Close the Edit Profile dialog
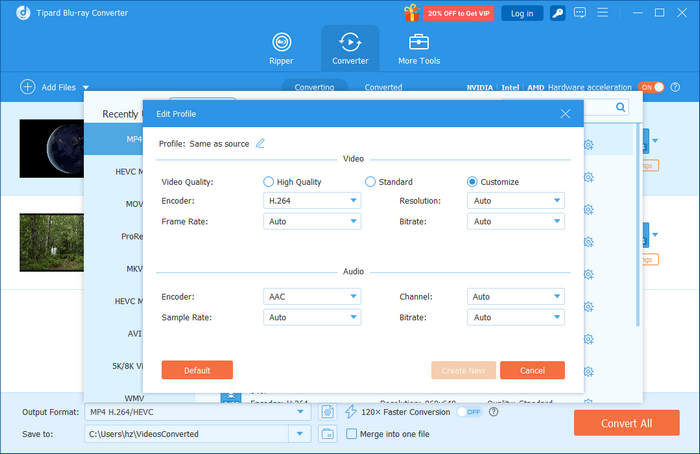 click(565, 114)
